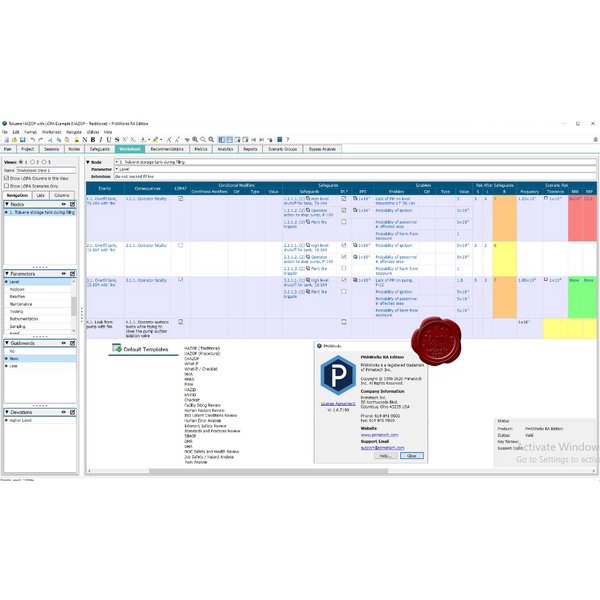This screenshot has height=600, width=600.
Task: Select Views radio button 2
Action: click(x=37, y=161)
